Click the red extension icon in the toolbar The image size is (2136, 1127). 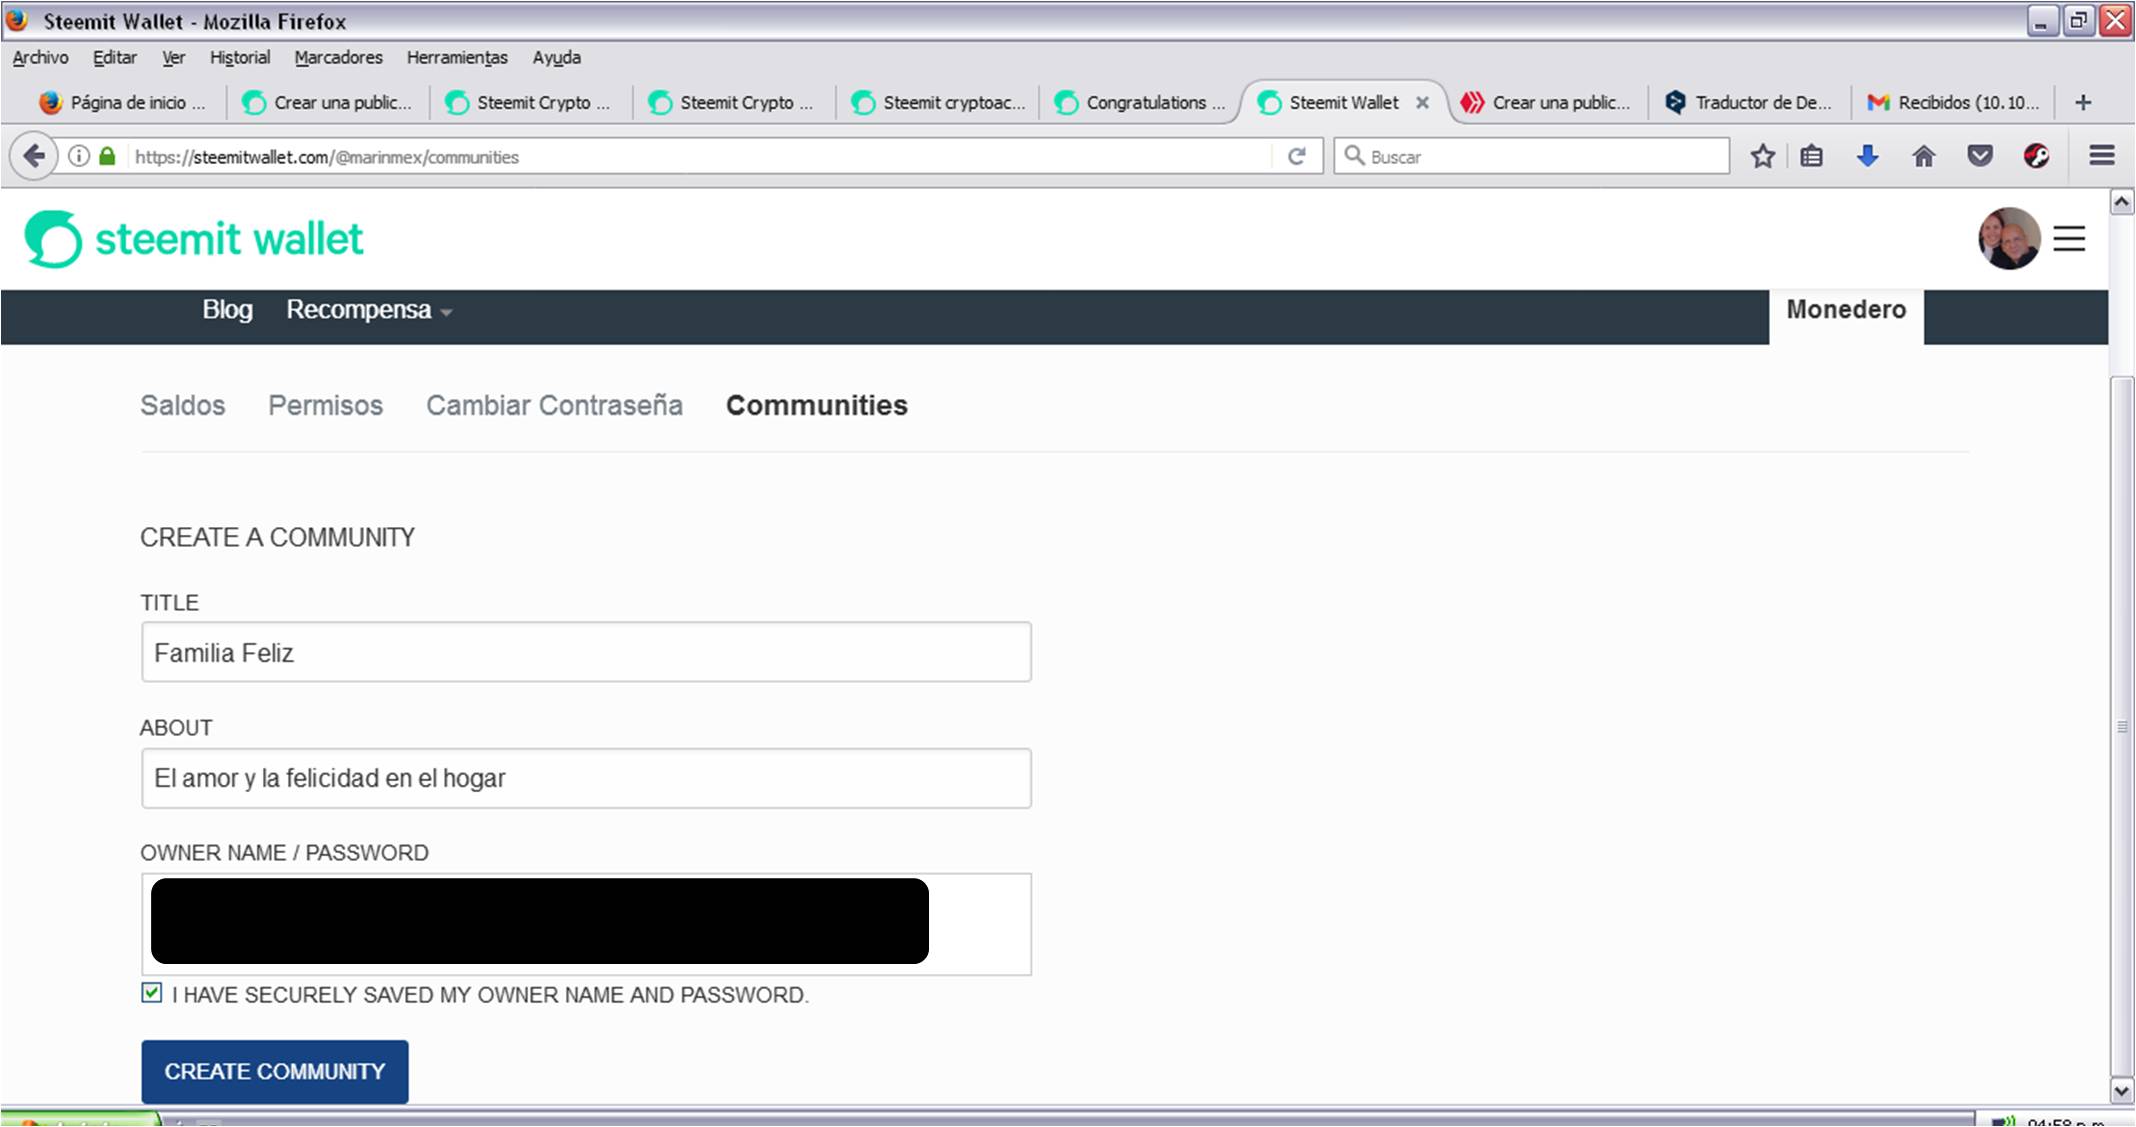tap(2036, 156)
